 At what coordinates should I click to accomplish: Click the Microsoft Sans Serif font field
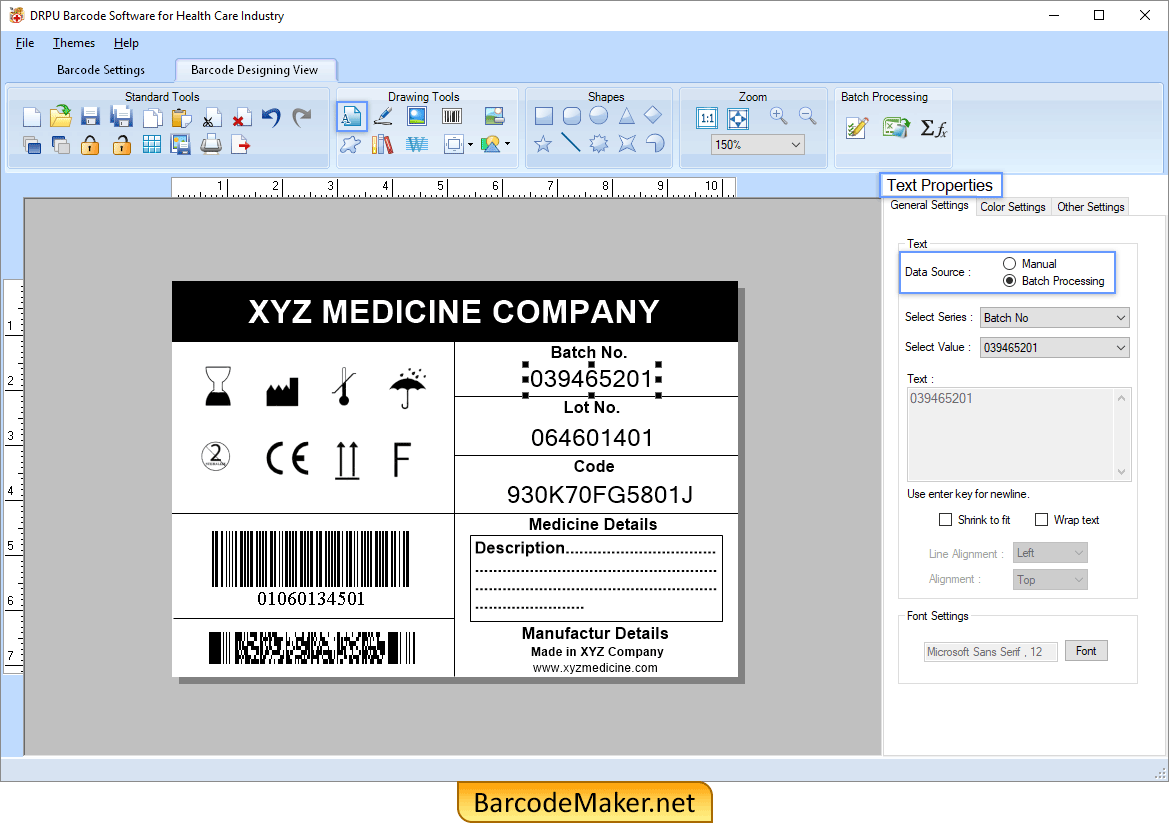991,652
